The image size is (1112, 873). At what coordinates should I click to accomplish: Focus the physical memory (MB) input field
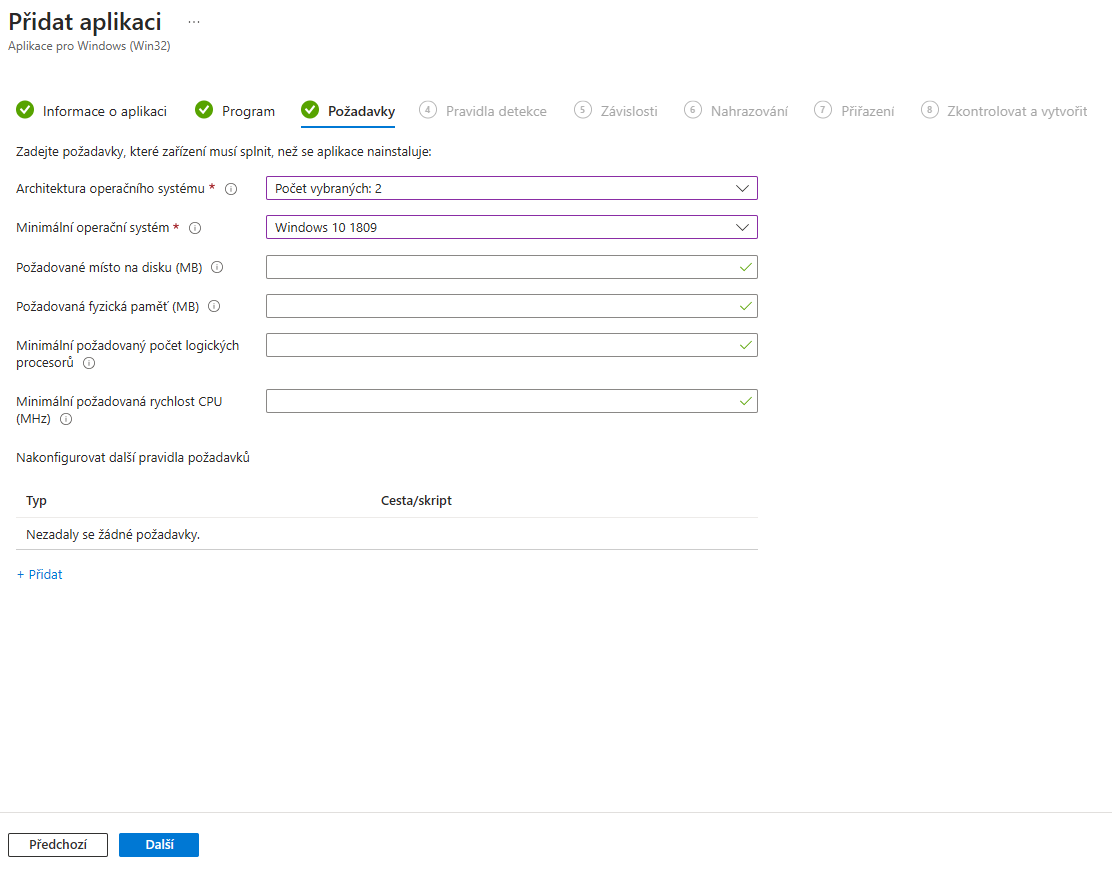pyautogui.click(x=511, y=306)
